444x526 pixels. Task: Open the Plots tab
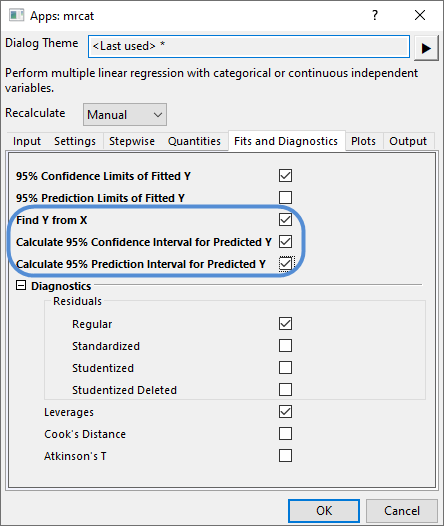click(363, 141)
